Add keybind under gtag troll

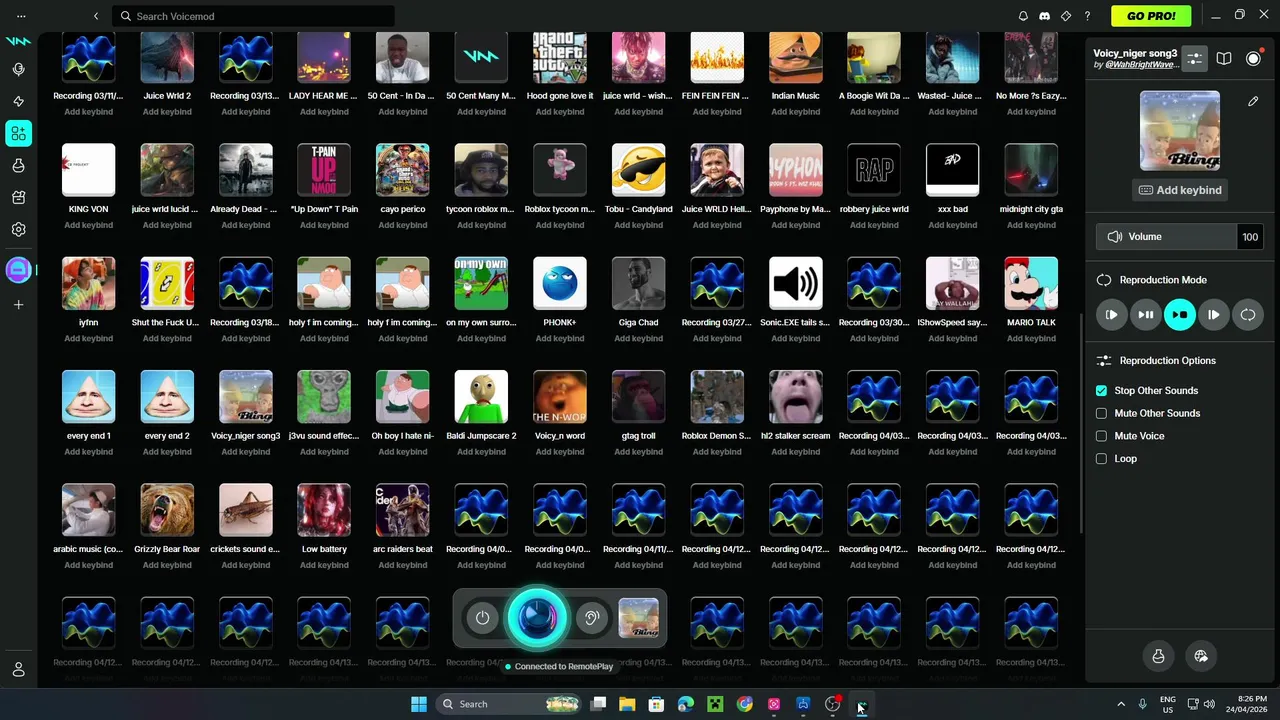[638, 452]
